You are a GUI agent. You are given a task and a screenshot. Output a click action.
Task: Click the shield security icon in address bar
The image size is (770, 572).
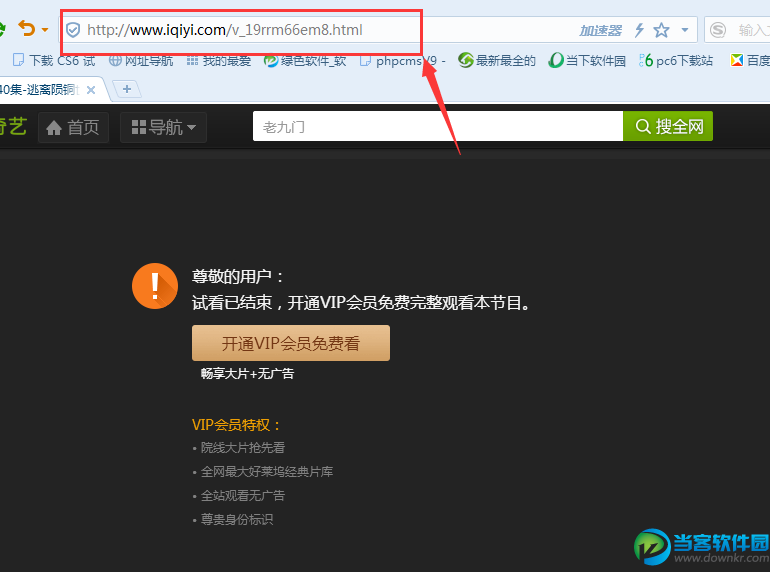pos(73,30)
